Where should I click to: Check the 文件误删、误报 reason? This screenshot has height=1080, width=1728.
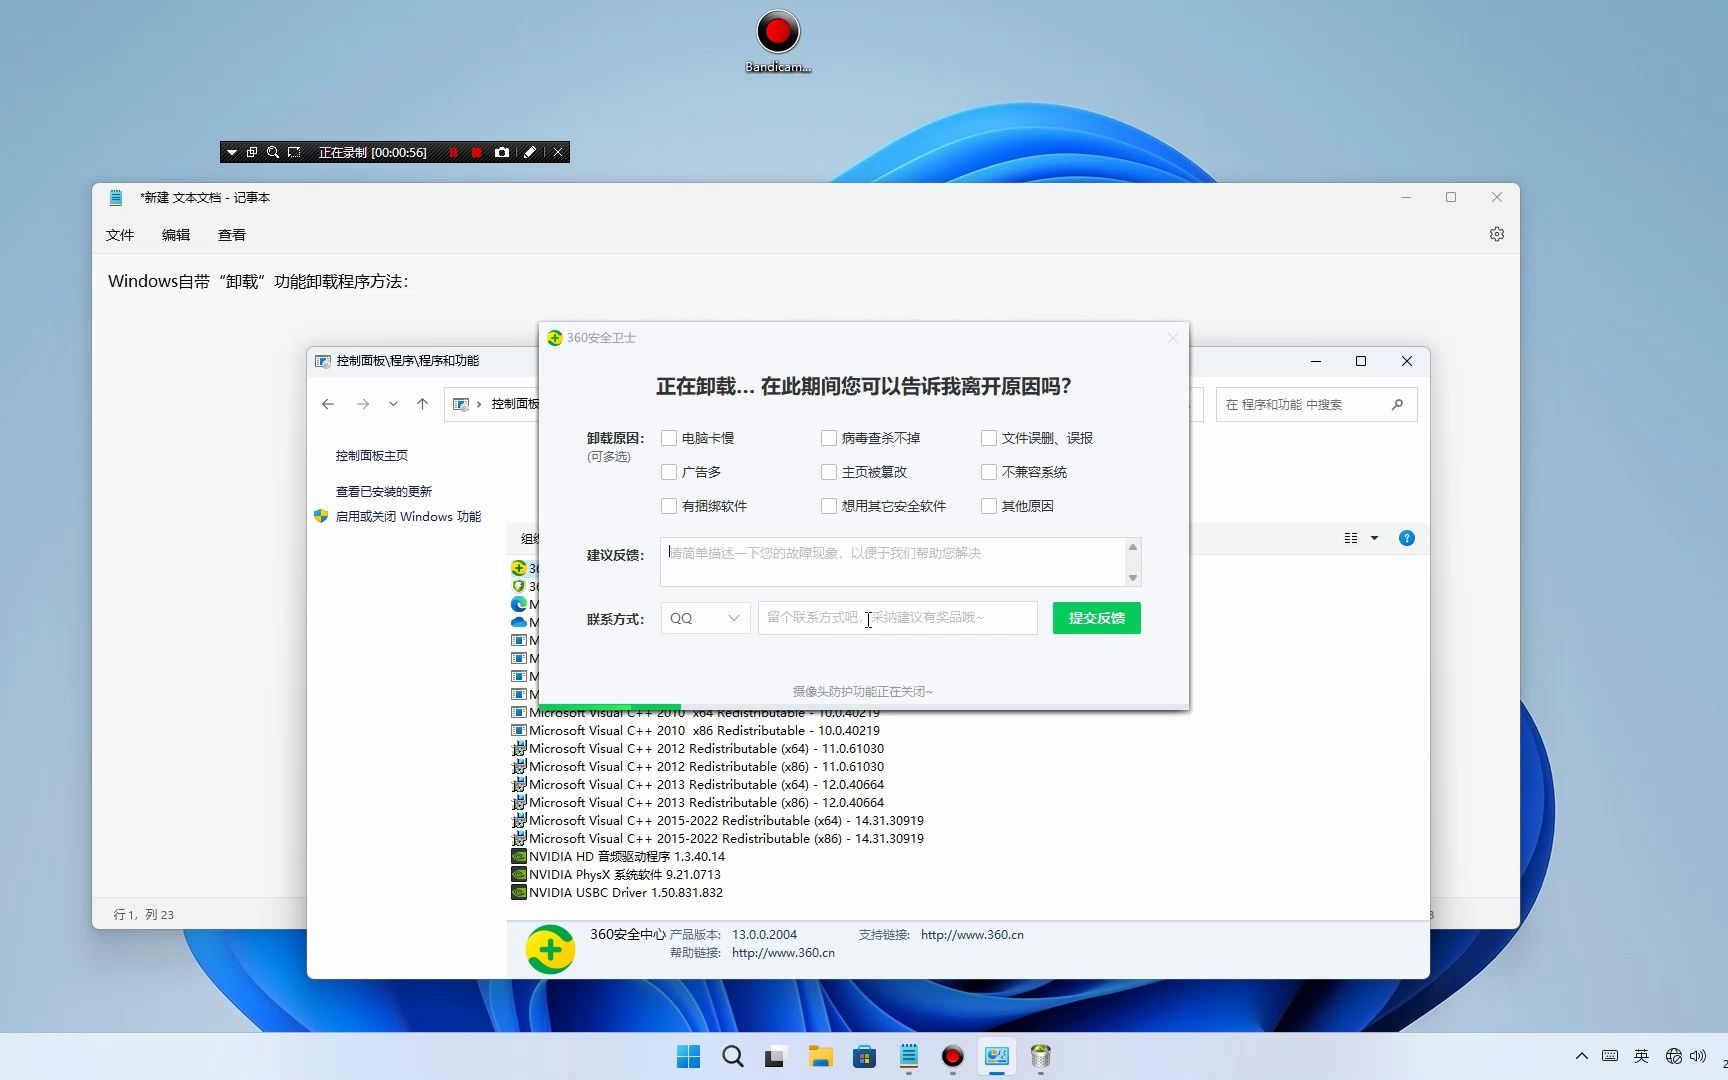(989, 438)
